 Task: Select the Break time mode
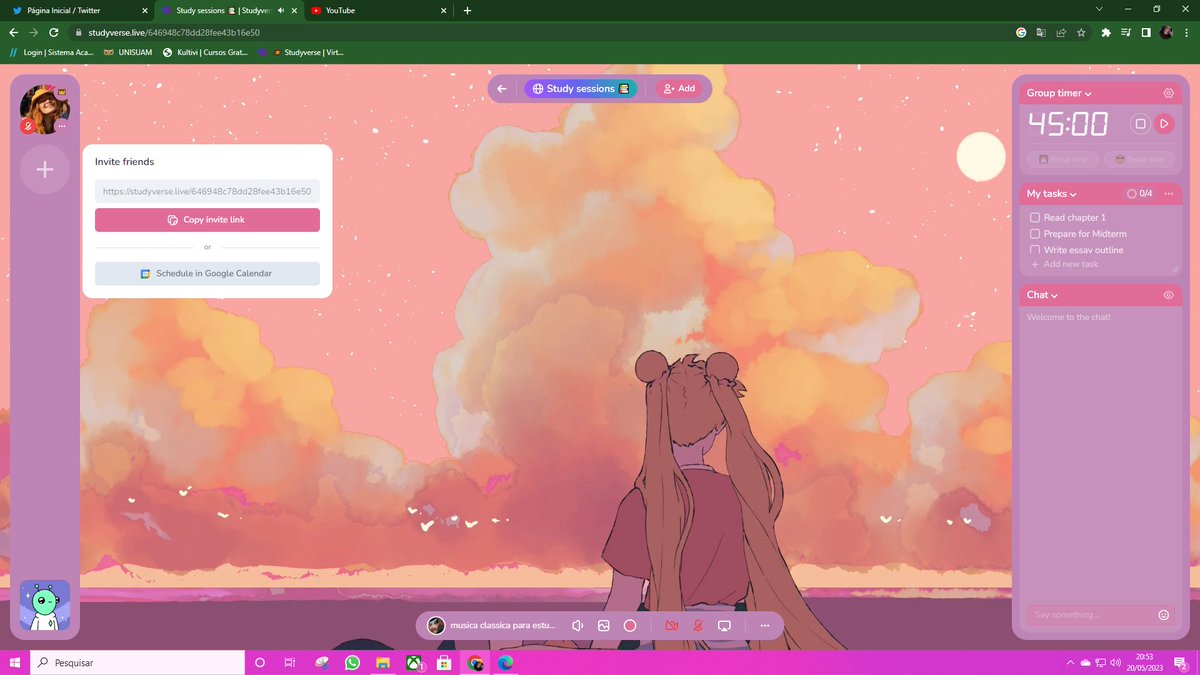1138,159
